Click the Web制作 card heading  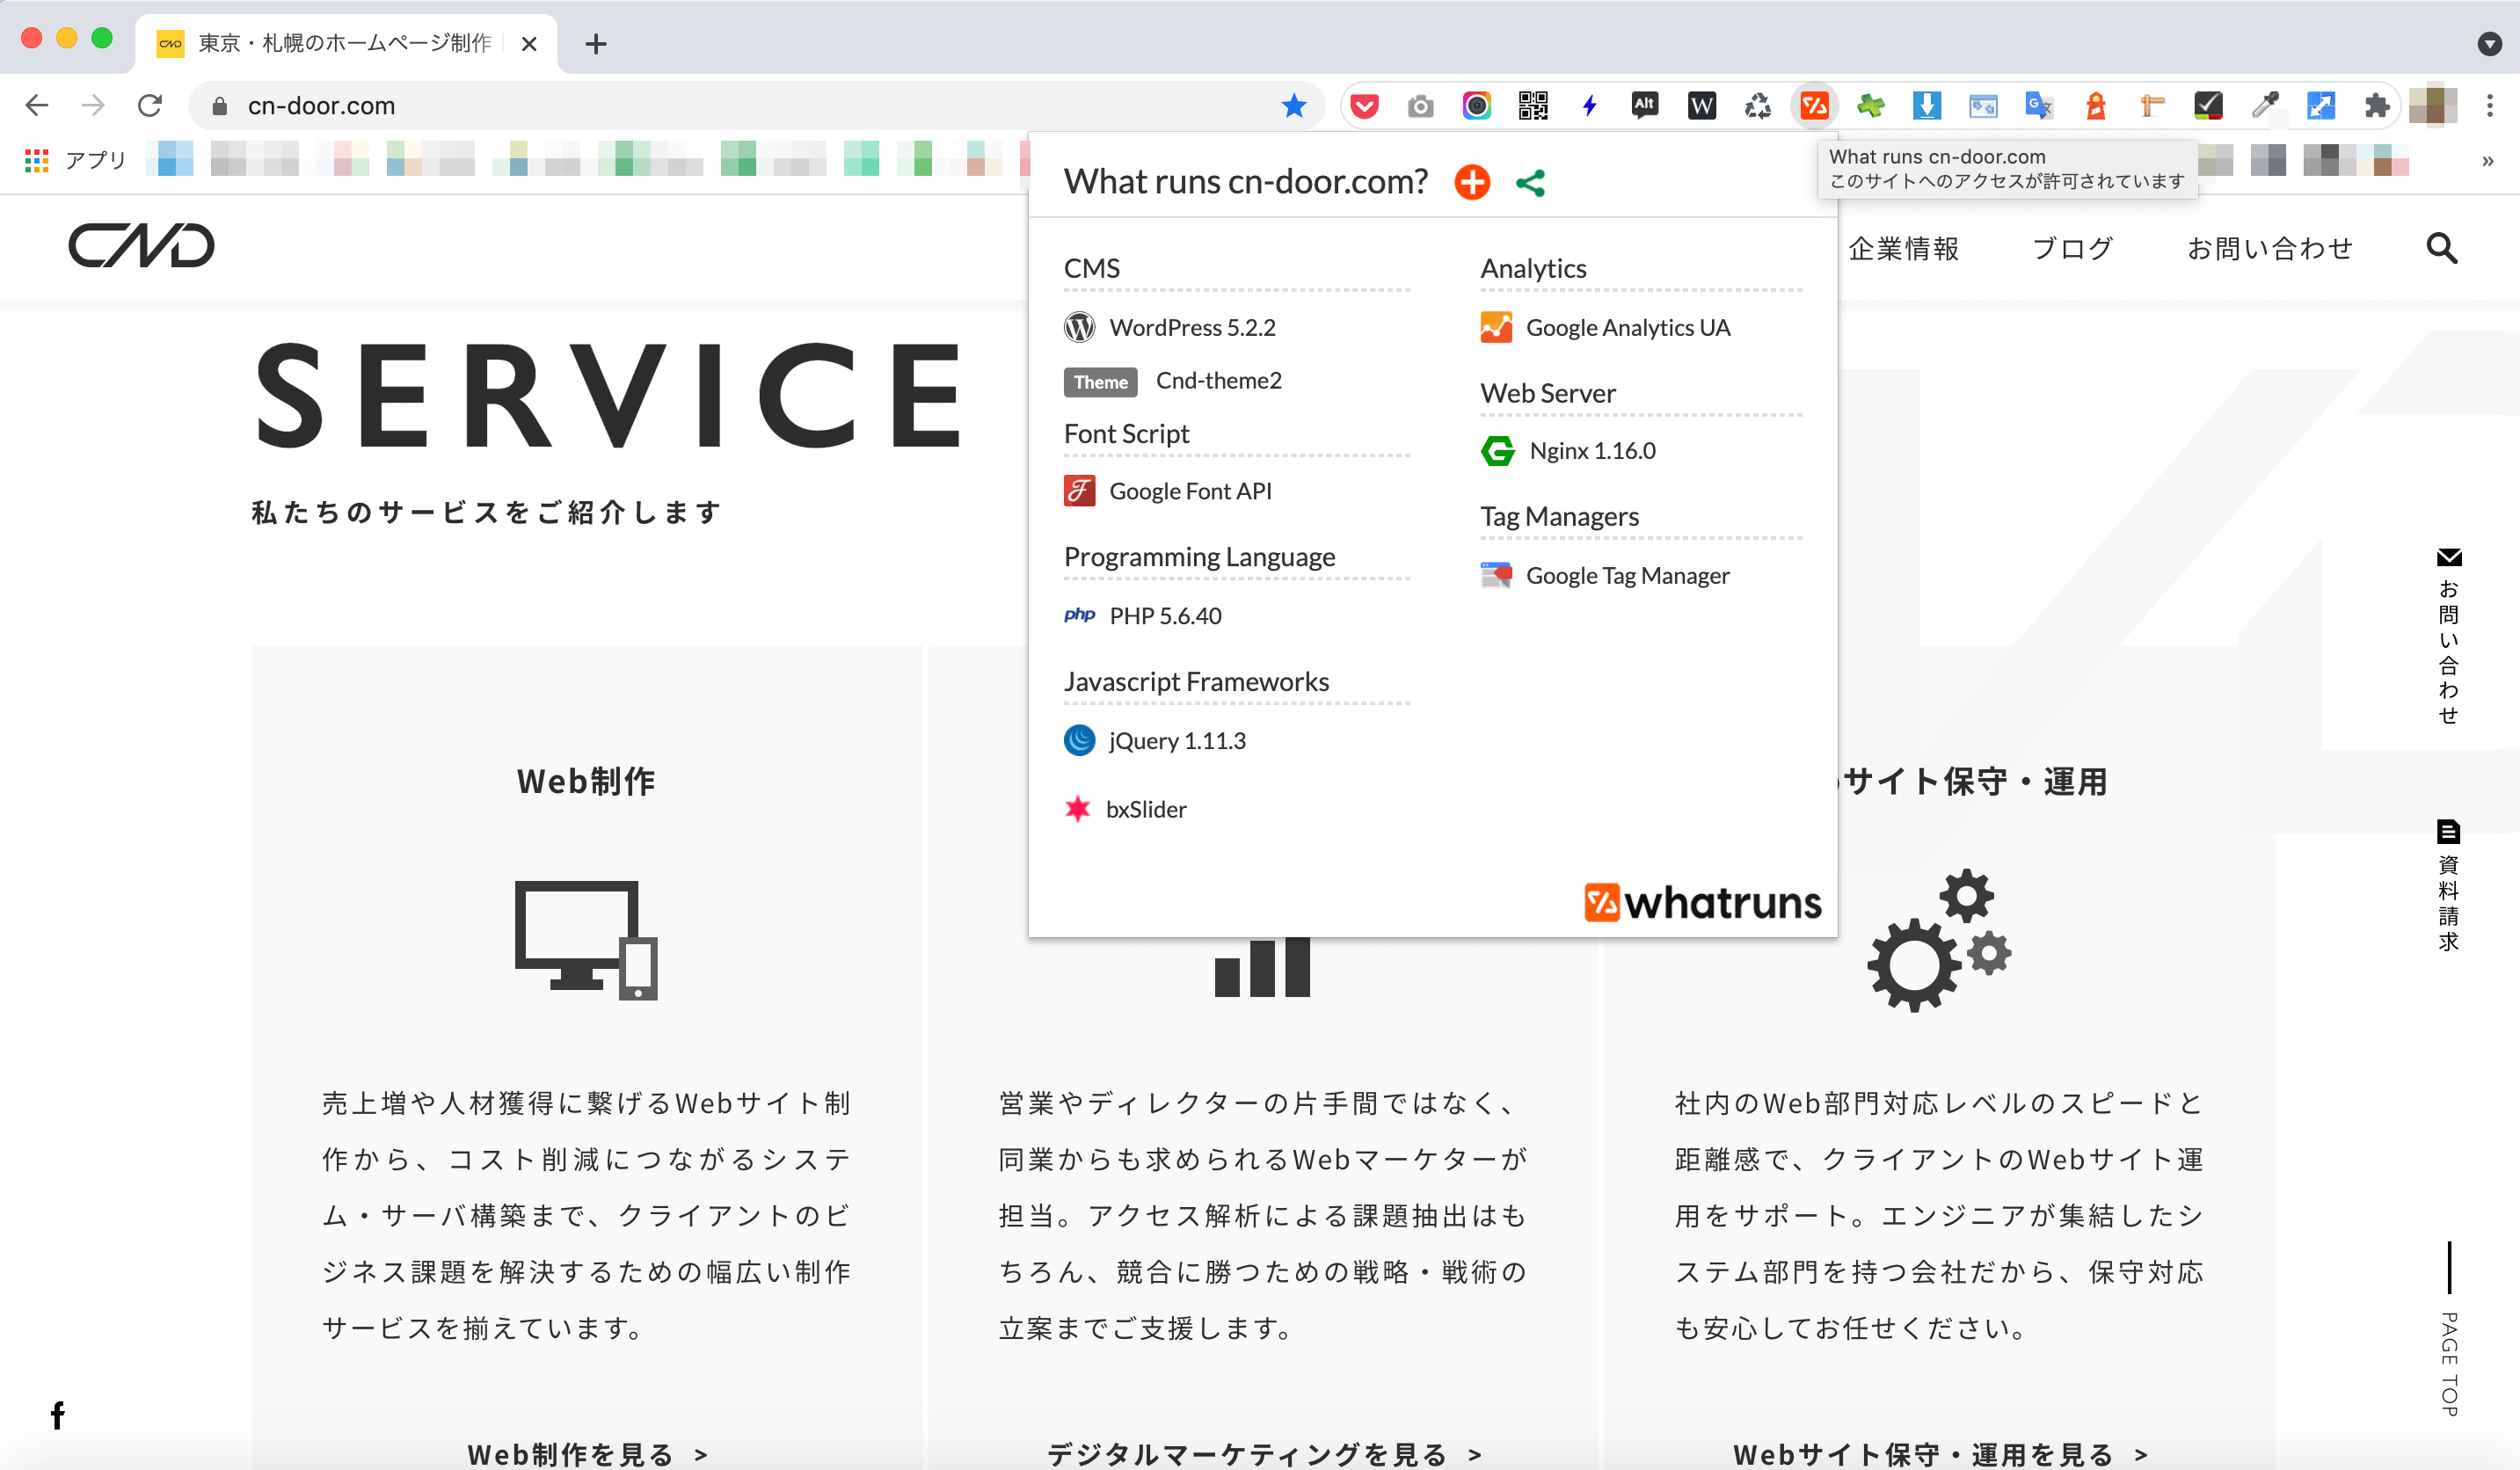click(586, 781)
